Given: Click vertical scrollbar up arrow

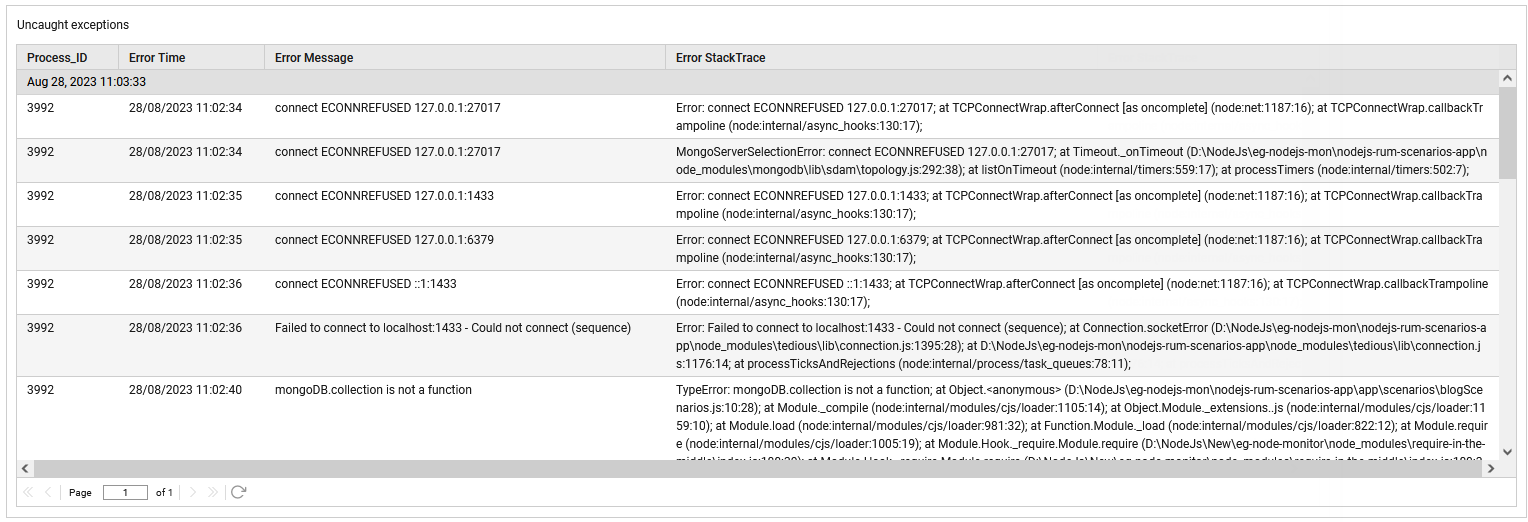Looking at the screenshot, I should click(1508, 78).
